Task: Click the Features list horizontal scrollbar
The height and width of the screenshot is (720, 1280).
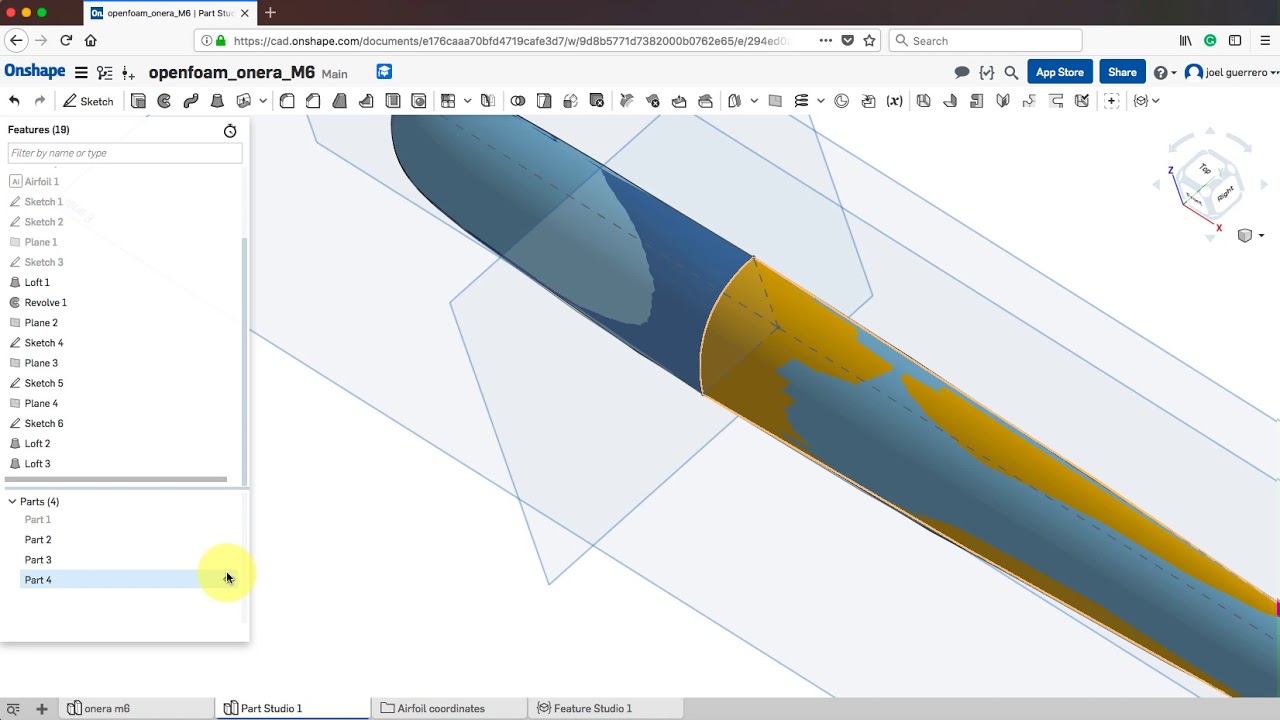Action: pos(116,479)
